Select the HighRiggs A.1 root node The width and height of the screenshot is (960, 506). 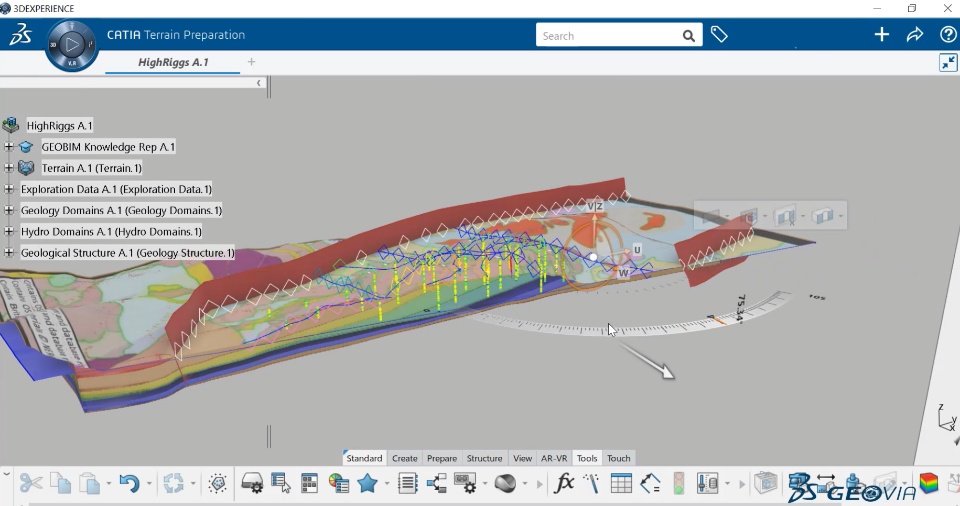(x=59, y=126)
